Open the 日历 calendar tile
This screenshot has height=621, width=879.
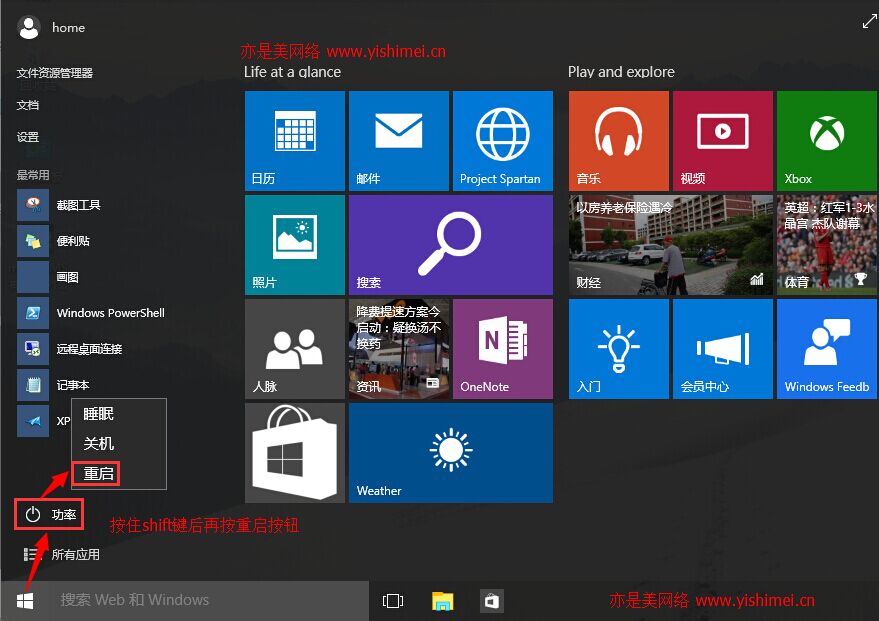(295, 141)
